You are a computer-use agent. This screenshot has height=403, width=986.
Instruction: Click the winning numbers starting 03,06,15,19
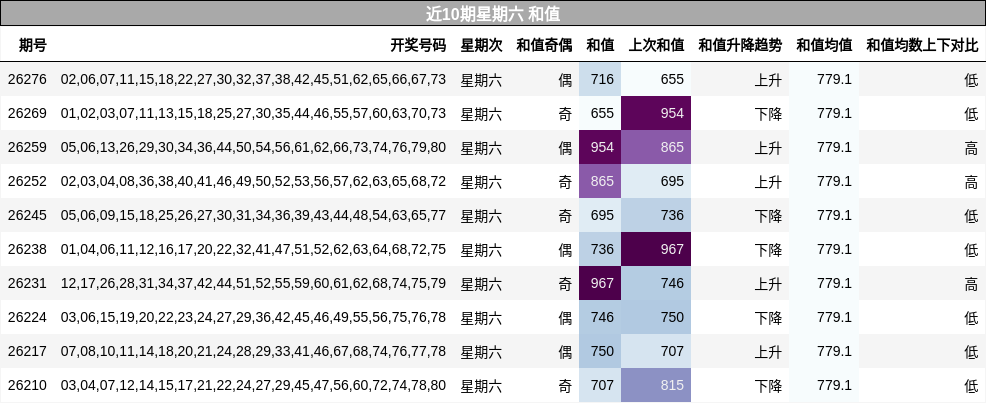253,317
